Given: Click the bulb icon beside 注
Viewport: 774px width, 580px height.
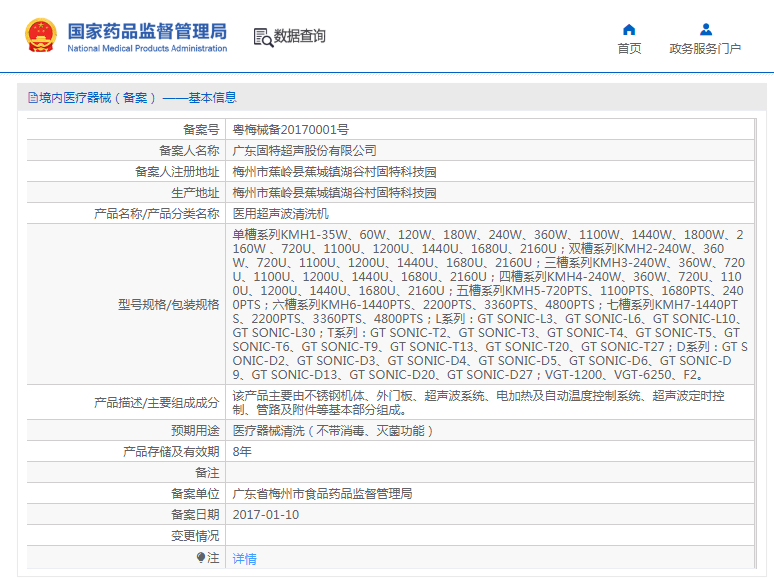Looking at the screenshot, I should click(x=200, y=558).
